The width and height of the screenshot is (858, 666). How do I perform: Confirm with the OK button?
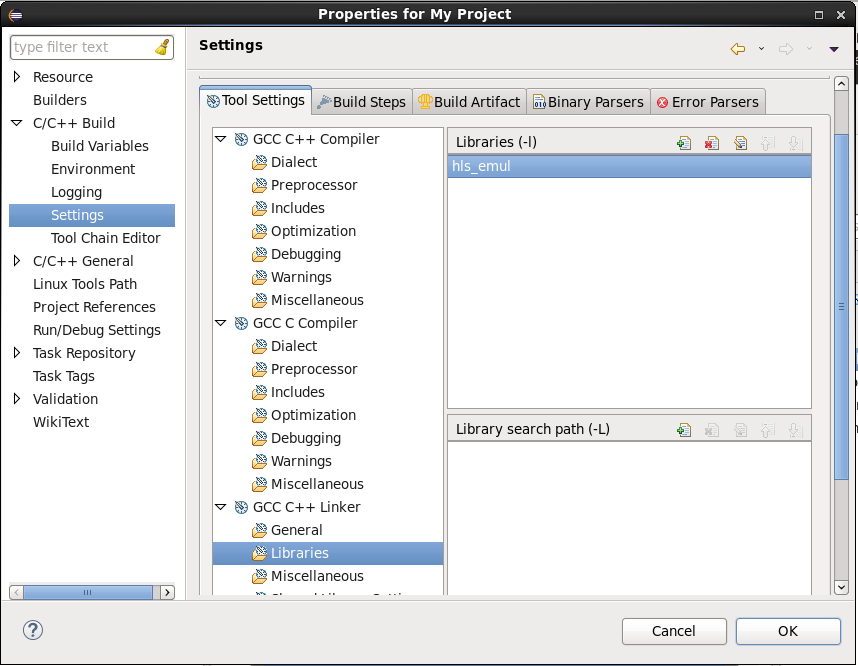pyautogui.click(x=788, y=631)
